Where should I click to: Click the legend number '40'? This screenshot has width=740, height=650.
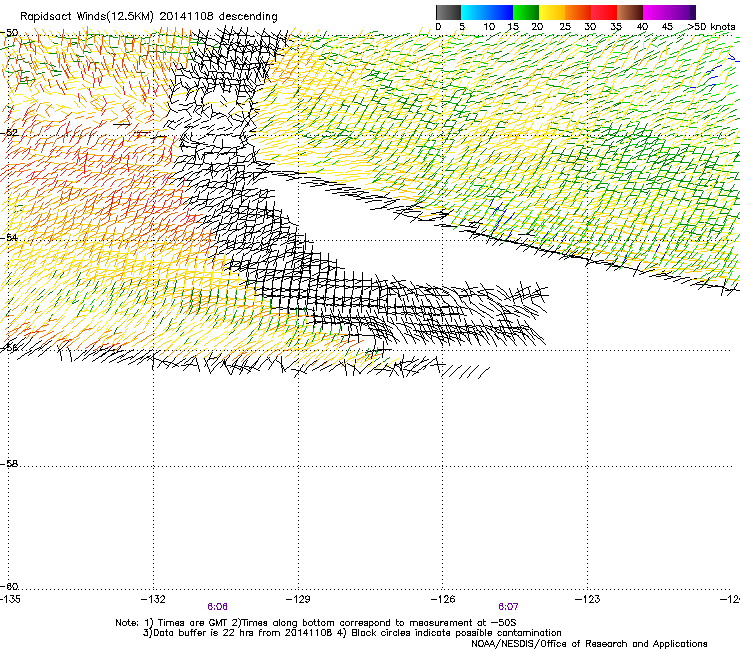pyautogui.click(x=642, y=27)
